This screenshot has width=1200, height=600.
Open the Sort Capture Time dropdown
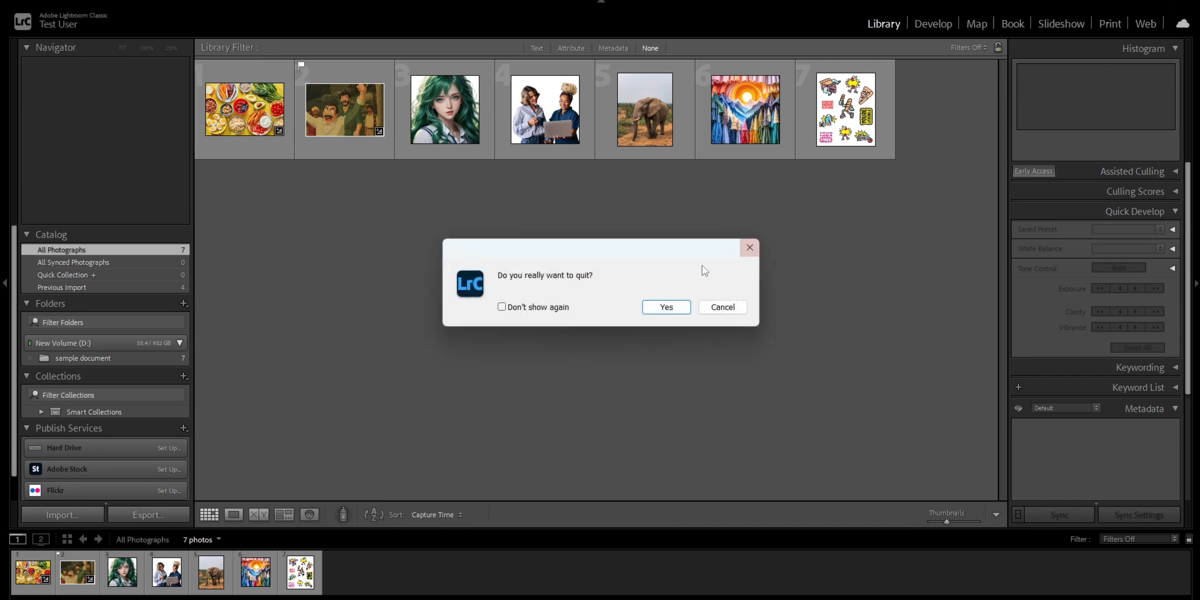[x=436, y=514]
